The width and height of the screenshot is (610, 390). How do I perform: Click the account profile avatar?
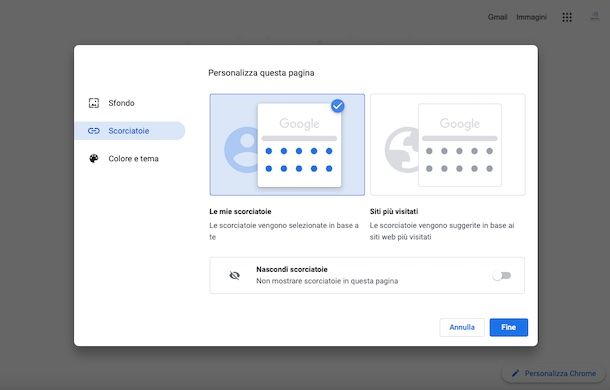(595, 17)
